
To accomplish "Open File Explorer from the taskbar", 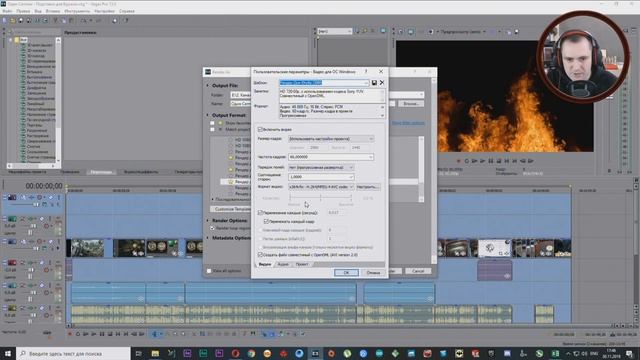I will click(x=155, y=353).
